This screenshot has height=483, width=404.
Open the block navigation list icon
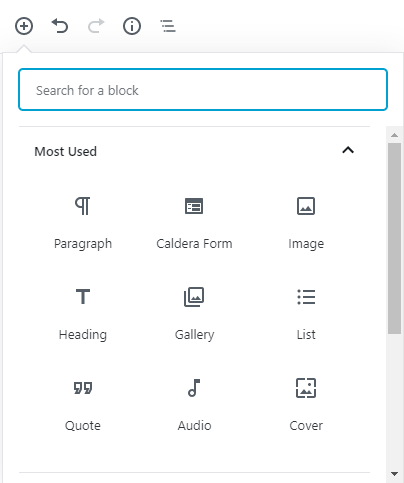[x=168, y=26]
